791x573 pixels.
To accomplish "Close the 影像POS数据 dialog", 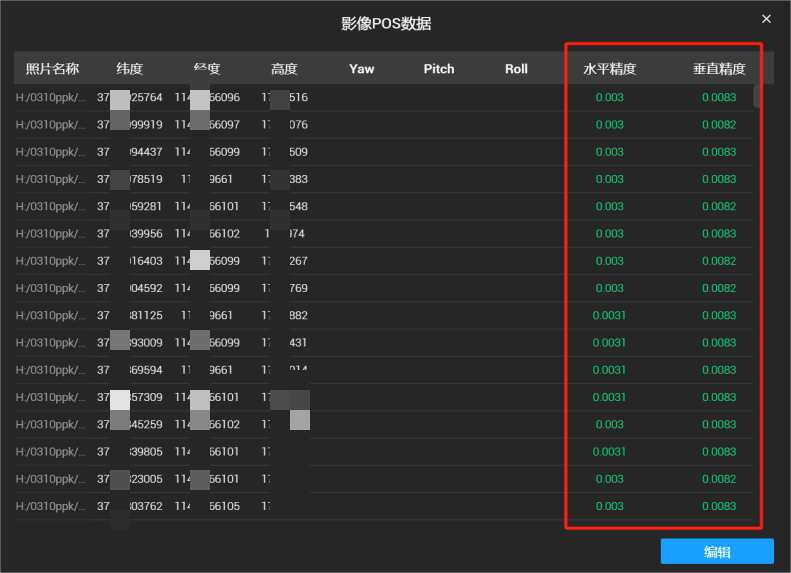I will [x=766, y=19].
